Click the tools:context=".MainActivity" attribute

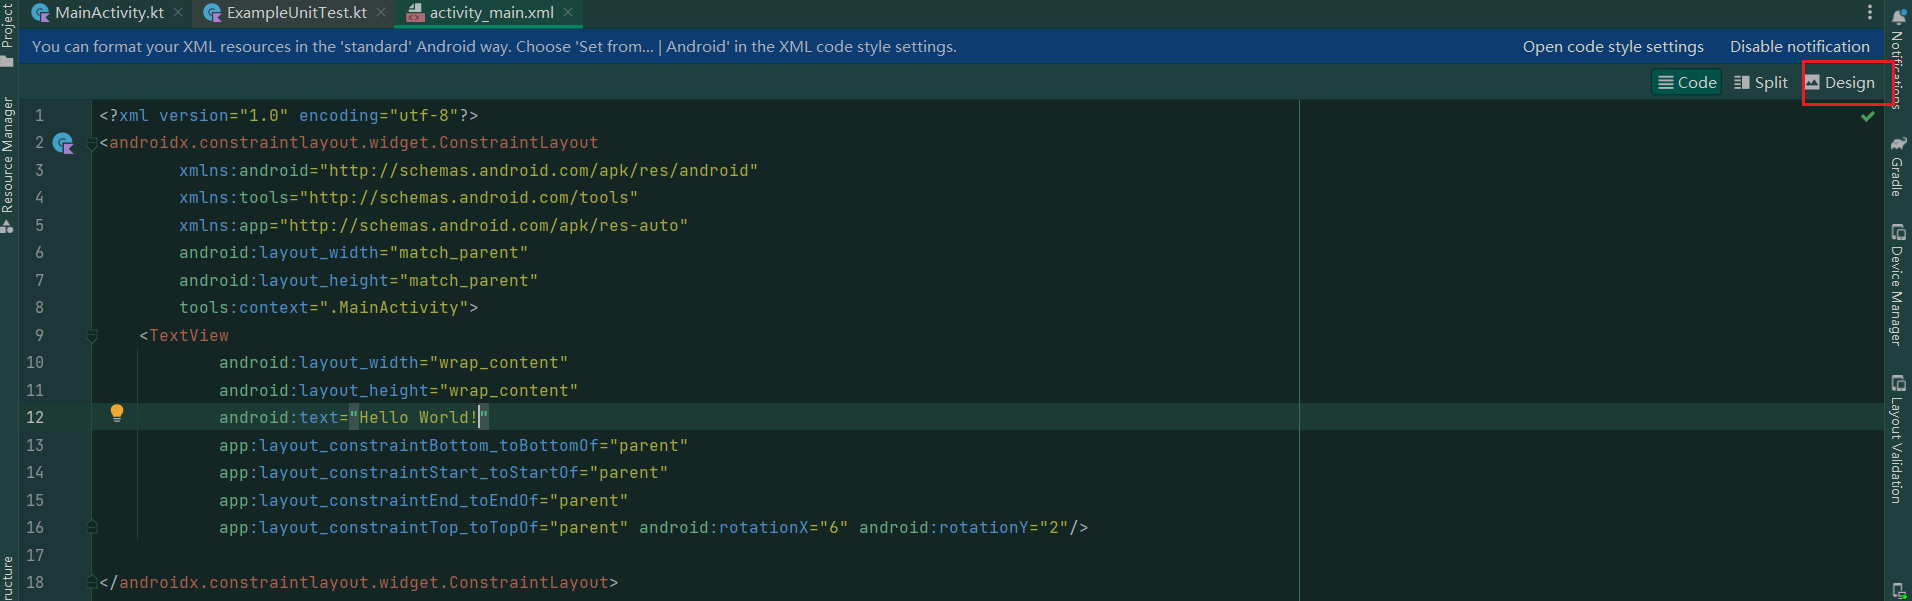point(324,308)
